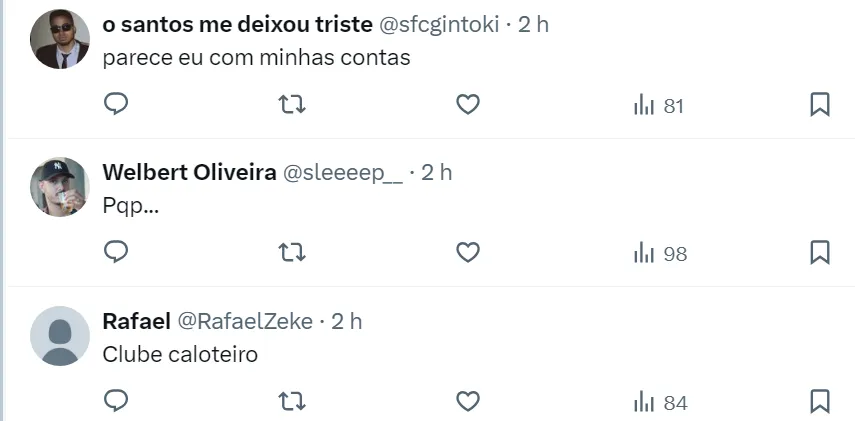Open the Welbert Oliveira display name link
The image size is (855, 421).
tap(189, 172)
